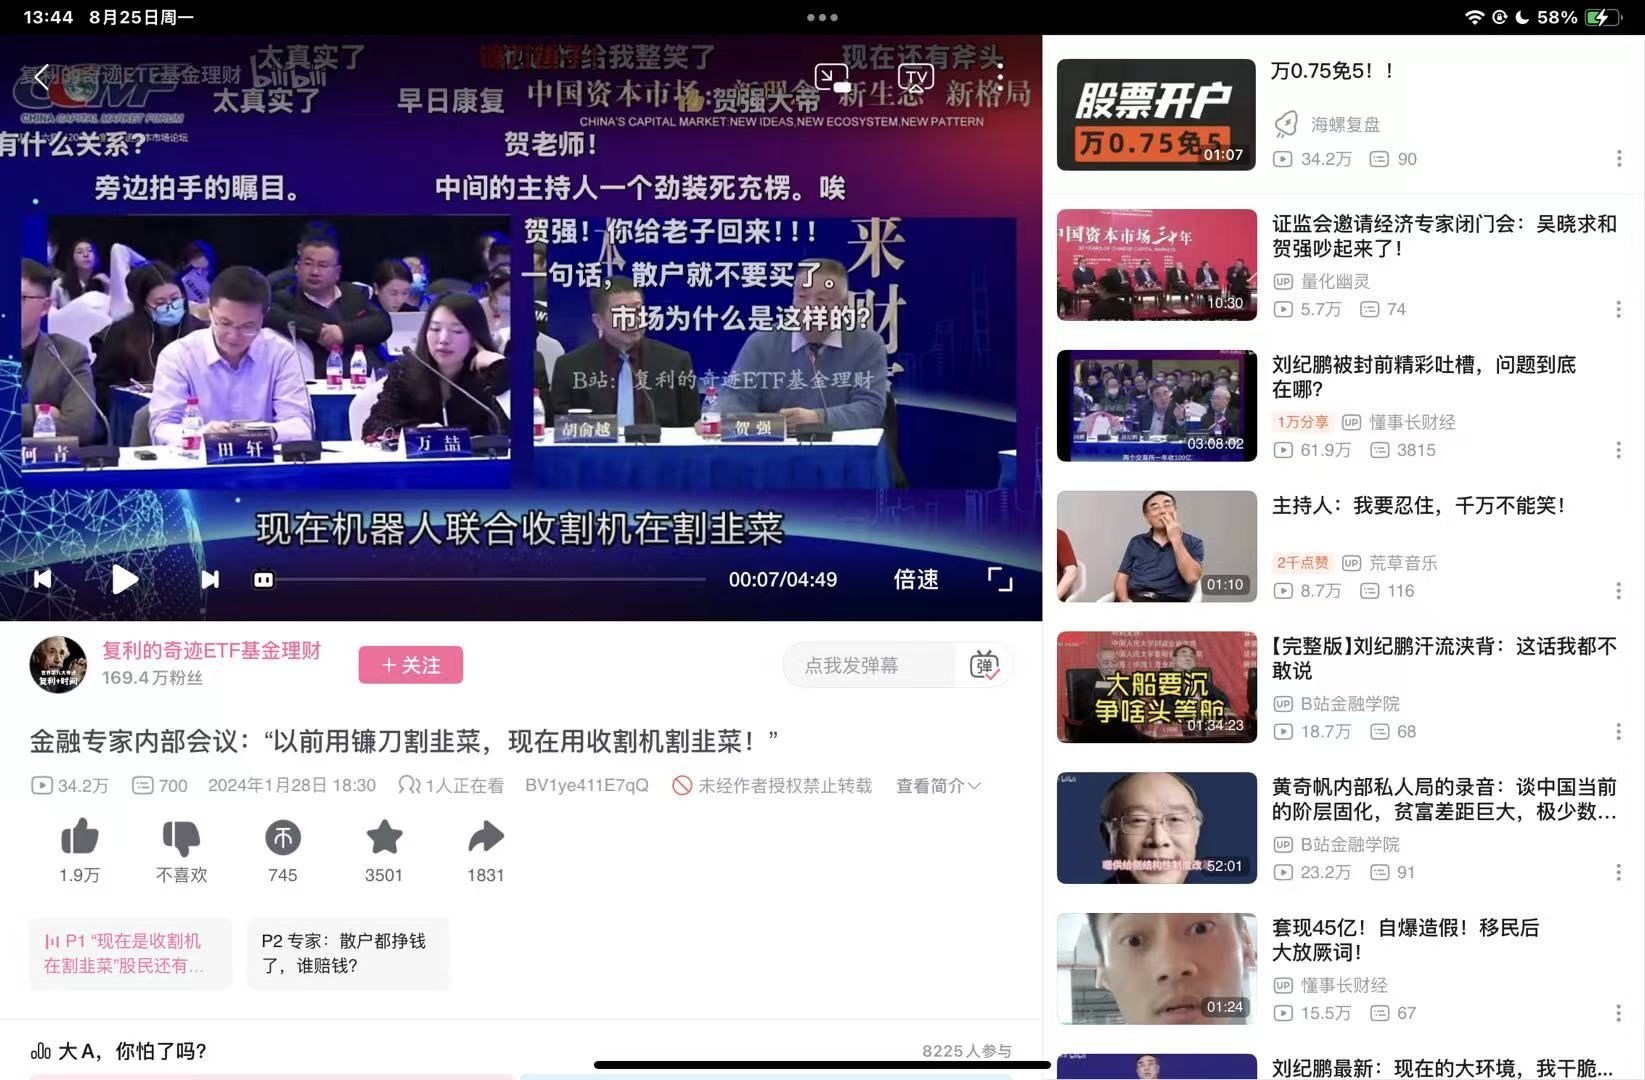
Task: Open the video player three-dot menu
Action: coord(999,77)
